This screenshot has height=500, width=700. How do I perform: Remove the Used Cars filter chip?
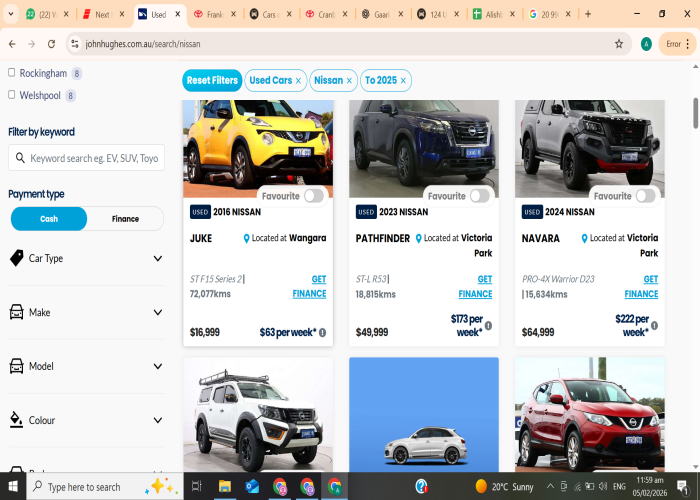coord(298,81)
